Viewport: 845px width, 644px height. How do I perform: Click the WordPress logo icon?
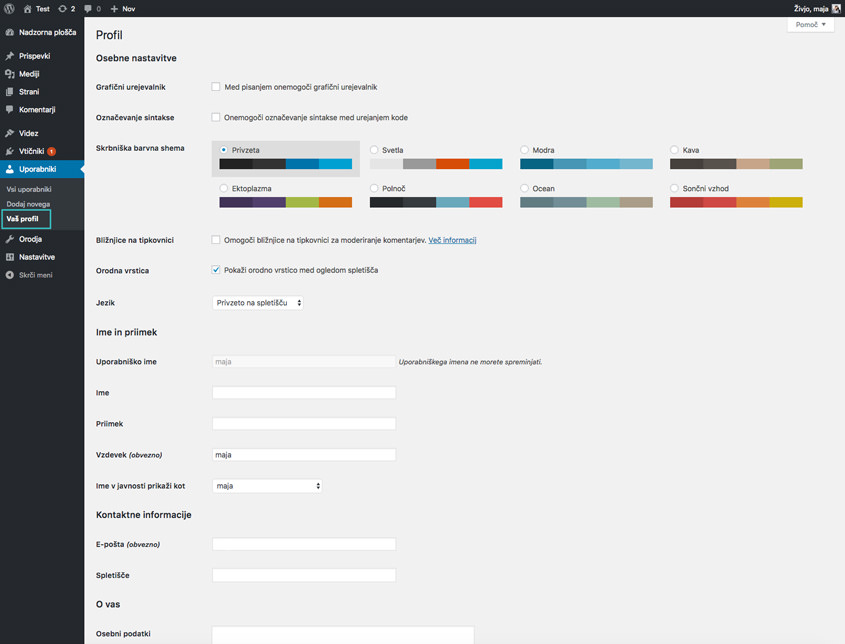pyautogui.click(x=9, y=9)
